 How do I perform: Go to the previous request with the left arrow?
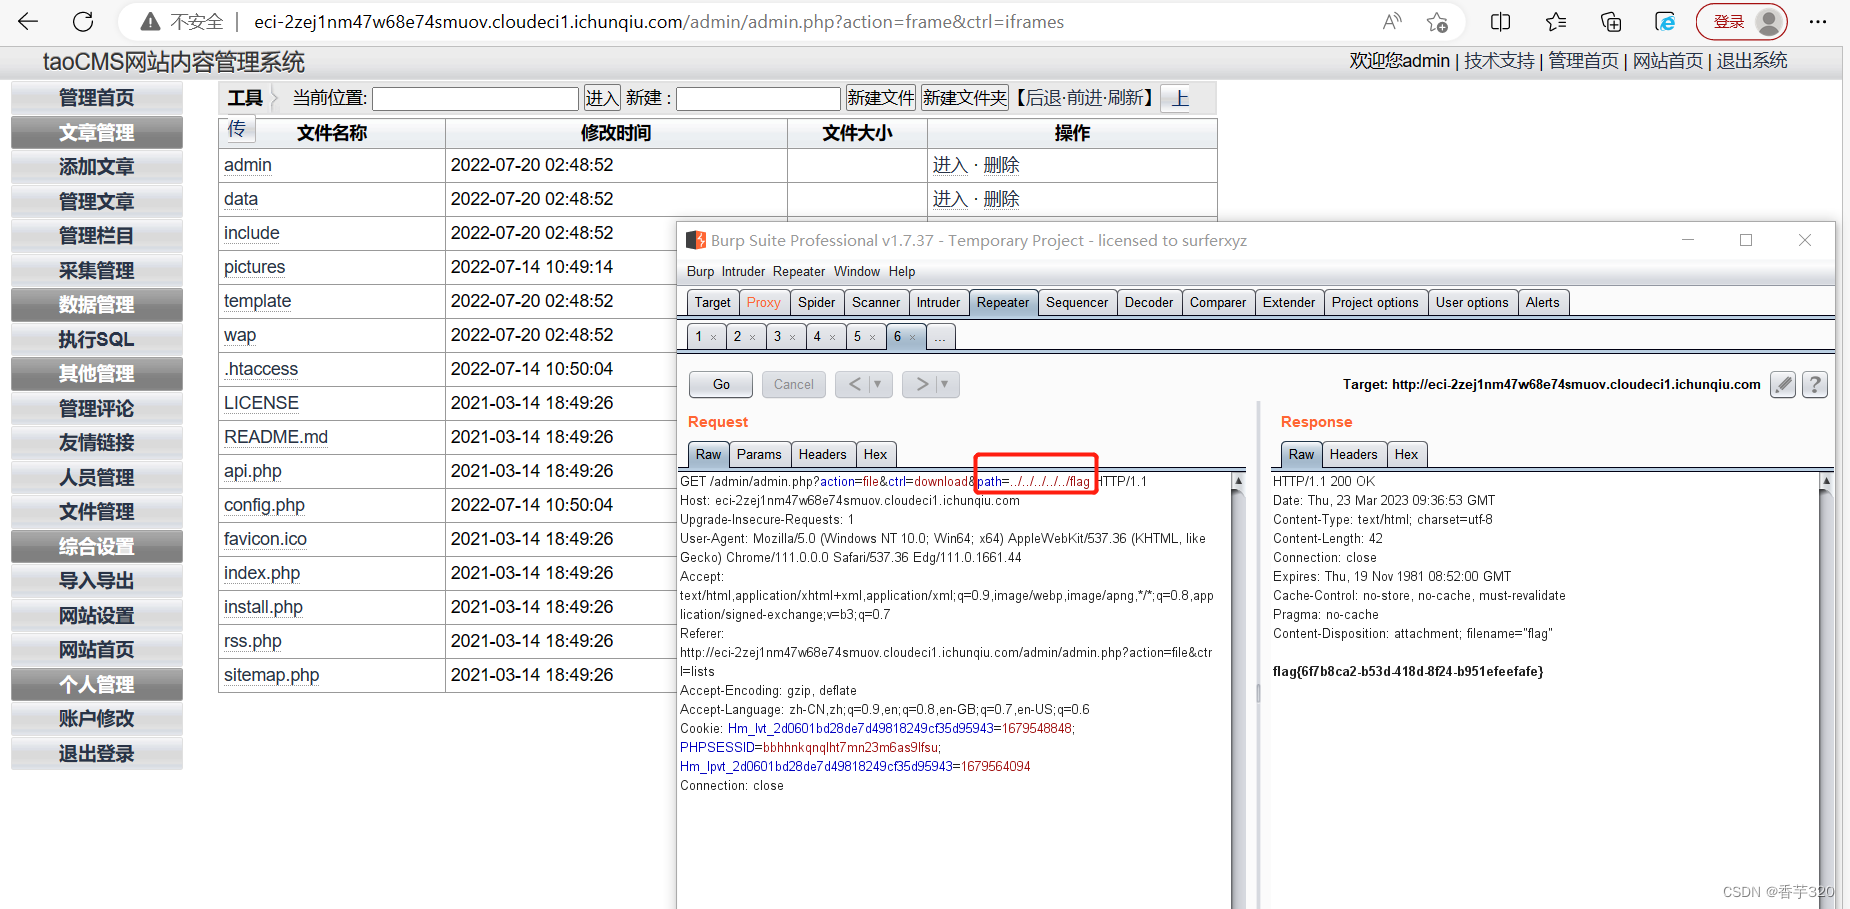[x=854, y=384]
